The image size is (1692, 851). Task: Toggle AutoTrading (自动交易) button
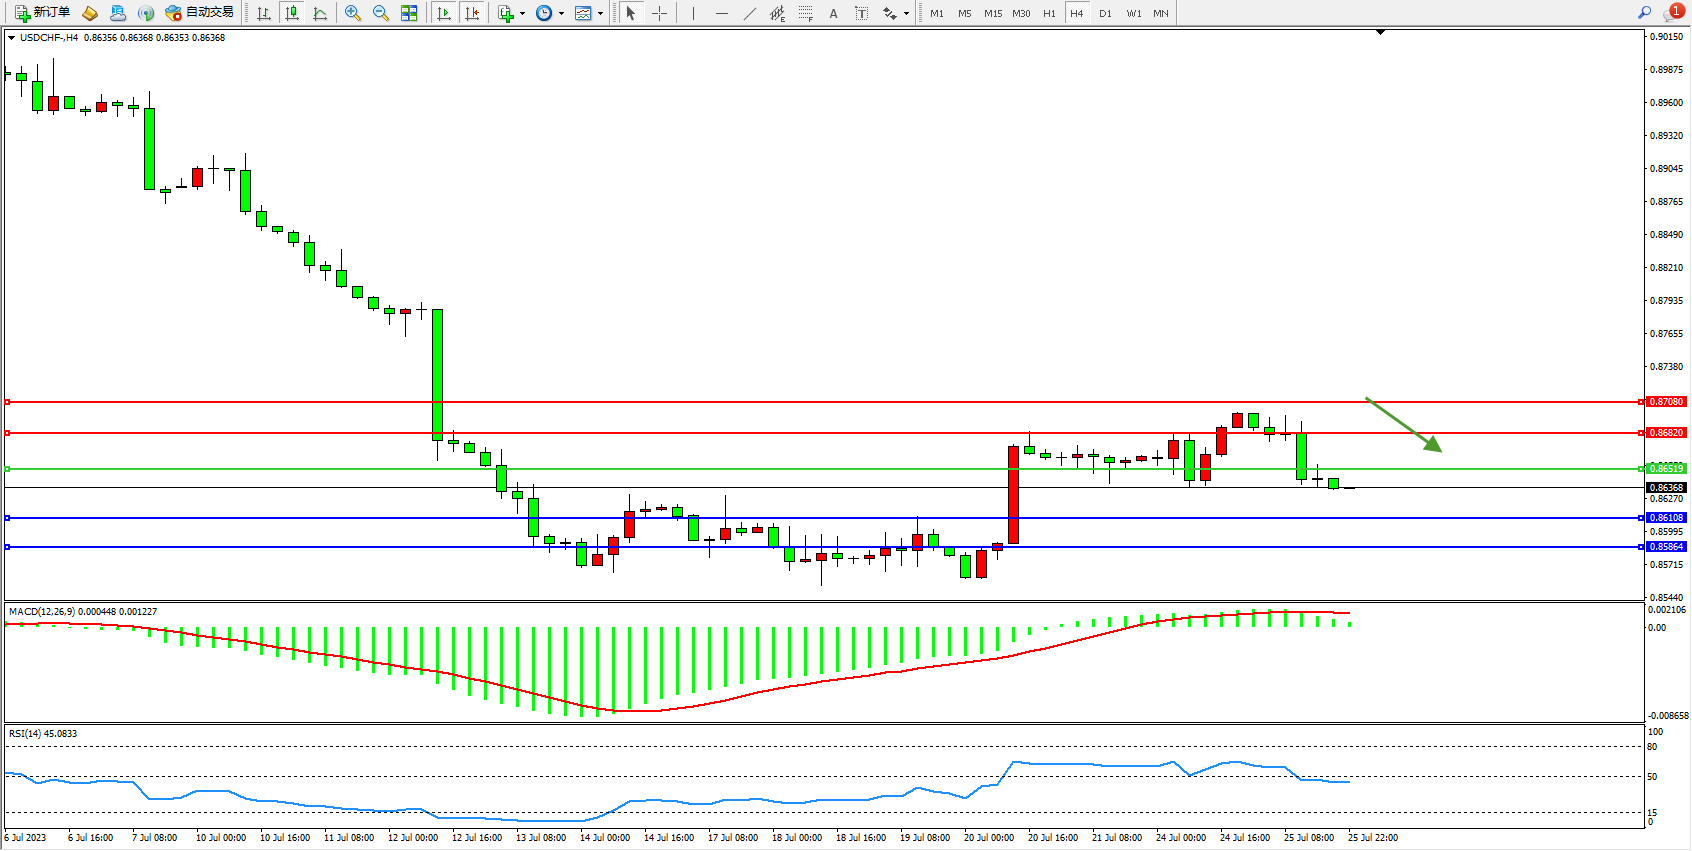click(x=200, y=13)
